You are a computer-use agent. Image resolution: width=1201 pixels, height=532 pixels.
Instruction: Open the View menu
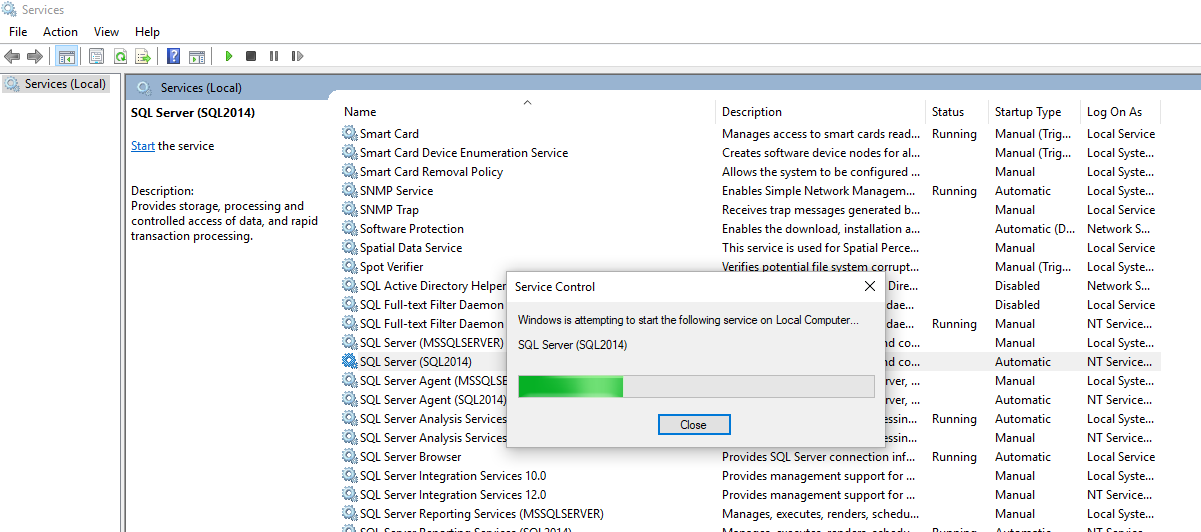point(106,32)
